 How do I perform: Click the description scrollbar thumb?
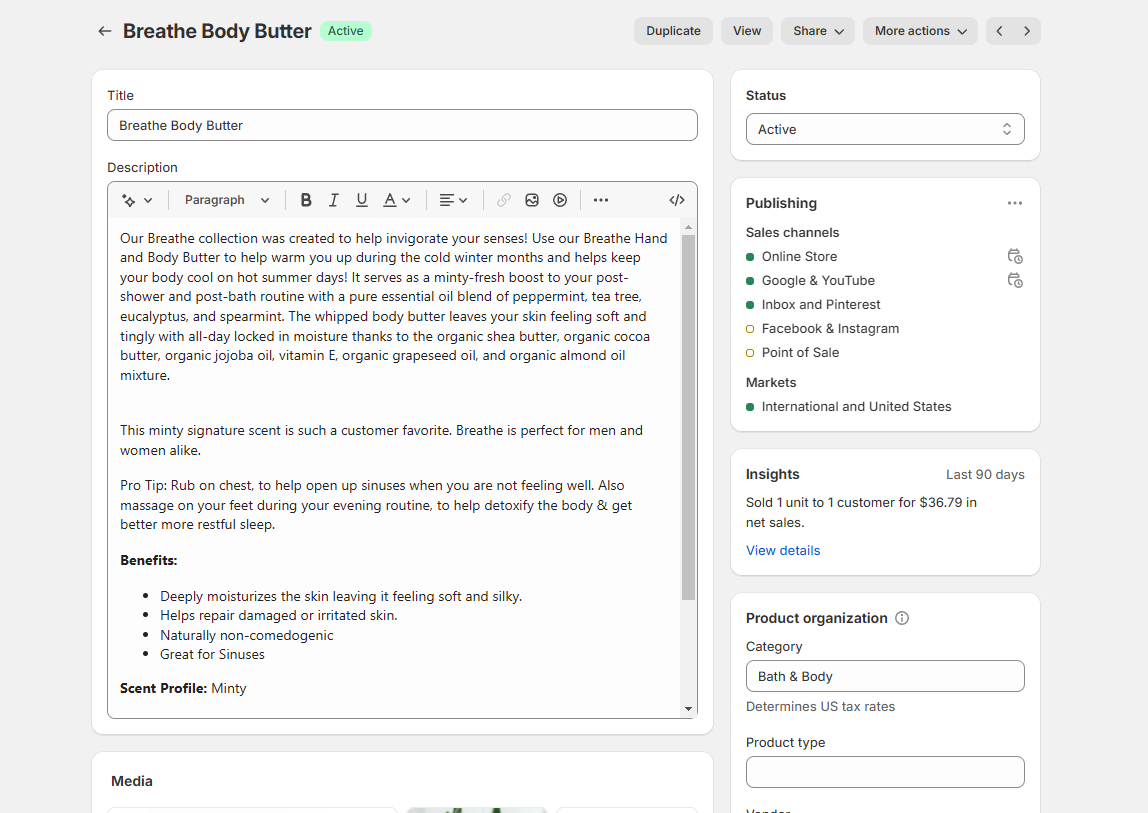click(688, 417)
